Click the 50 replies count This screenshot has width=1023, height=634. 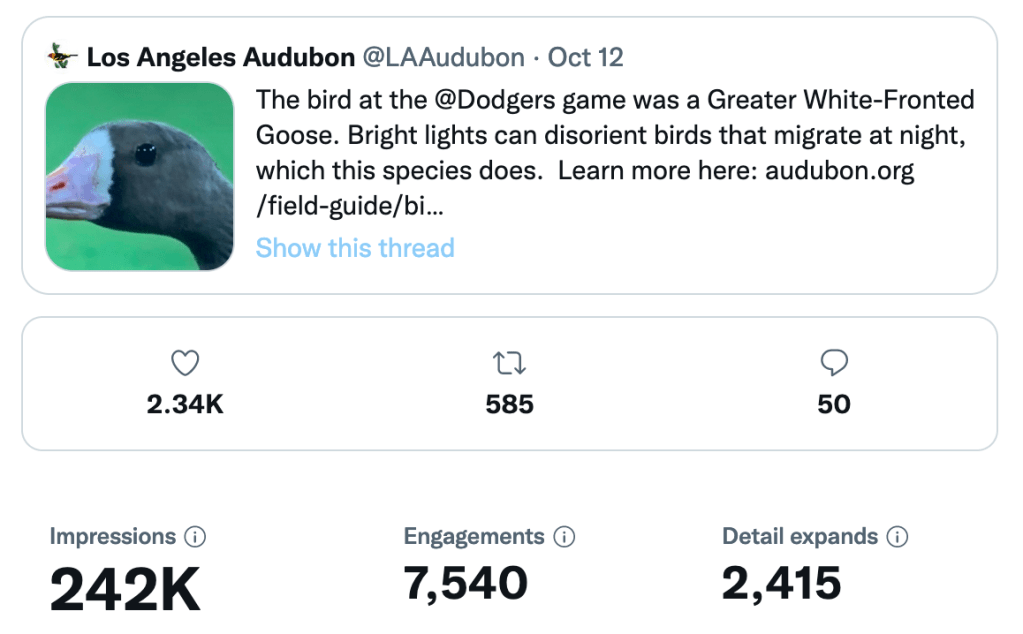833,404
